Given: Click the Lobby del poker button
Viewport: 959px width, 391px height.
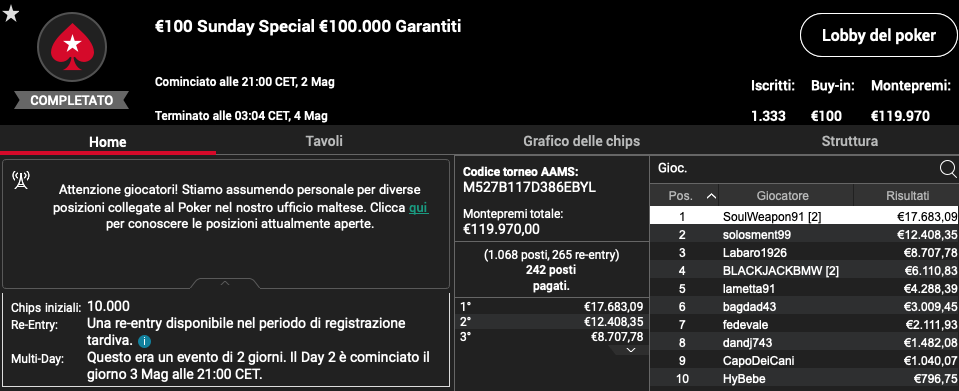Looking at the screenshot, I should [x=878, y=35].
